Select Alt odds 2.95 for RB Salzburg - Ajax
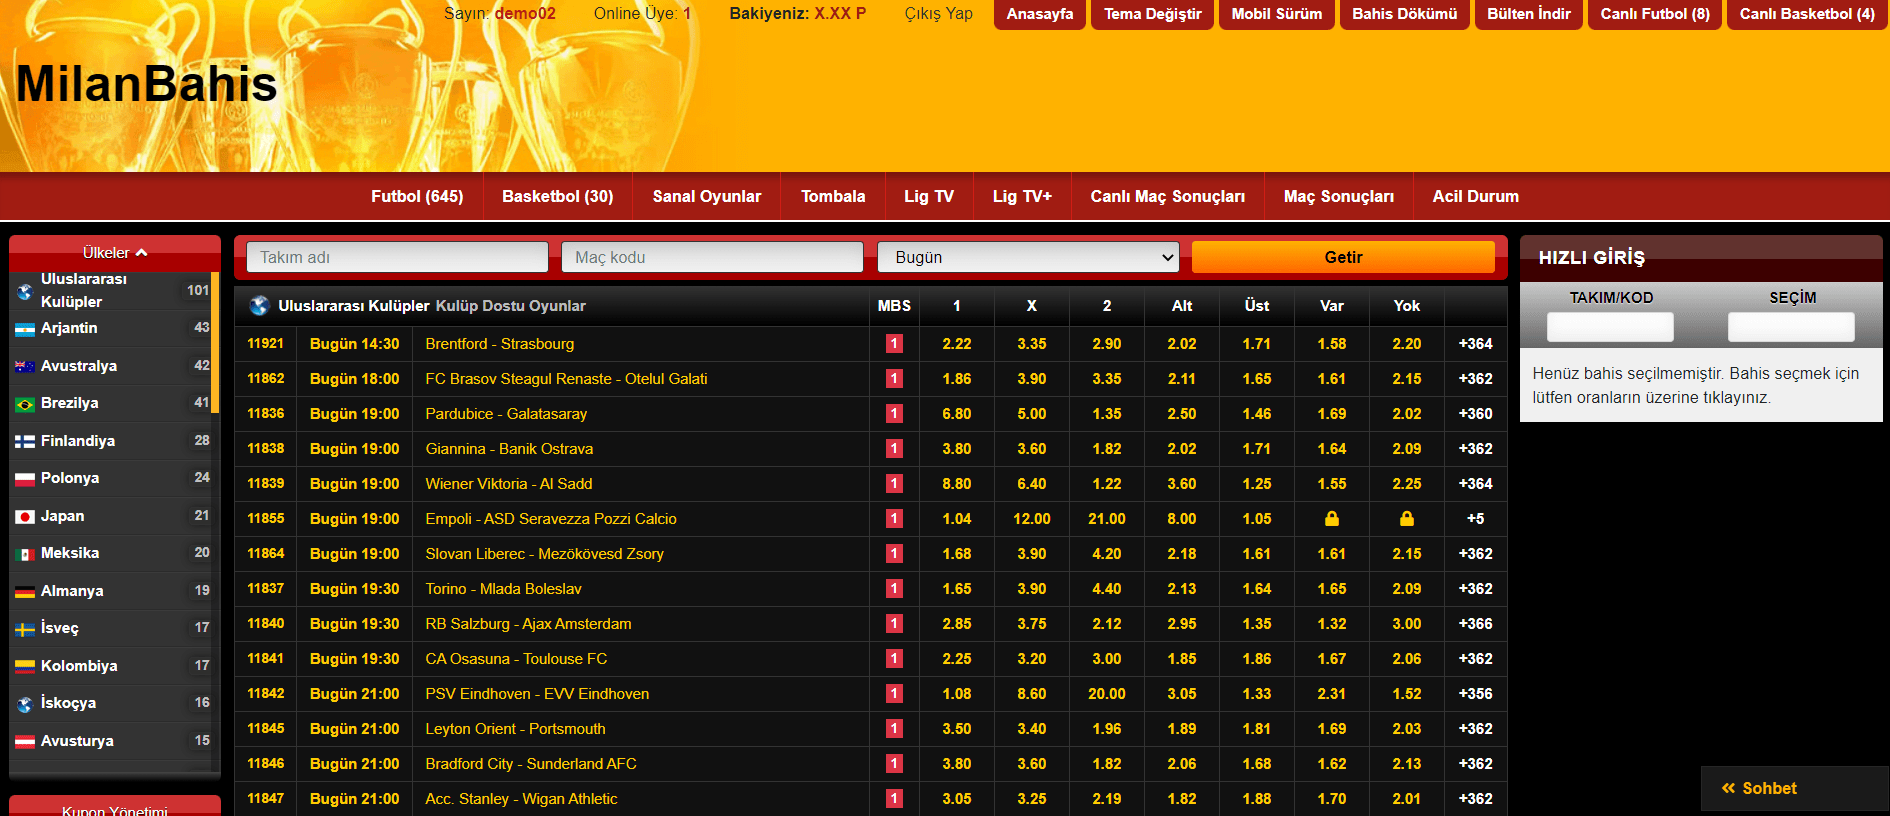Screen dimensions: 1890x816 coord(1182,624)
